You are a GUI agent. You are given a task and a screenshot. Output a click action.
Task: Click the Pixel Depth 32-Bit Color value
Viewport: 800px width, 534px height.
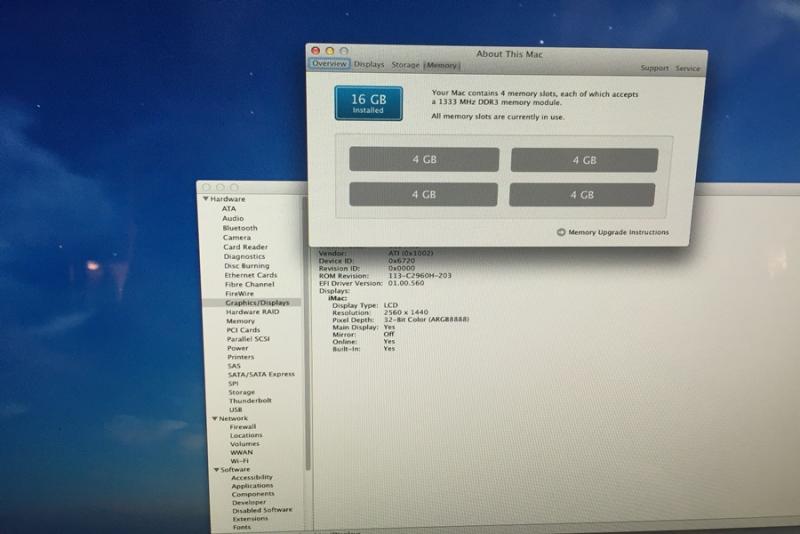coord(426,319)
